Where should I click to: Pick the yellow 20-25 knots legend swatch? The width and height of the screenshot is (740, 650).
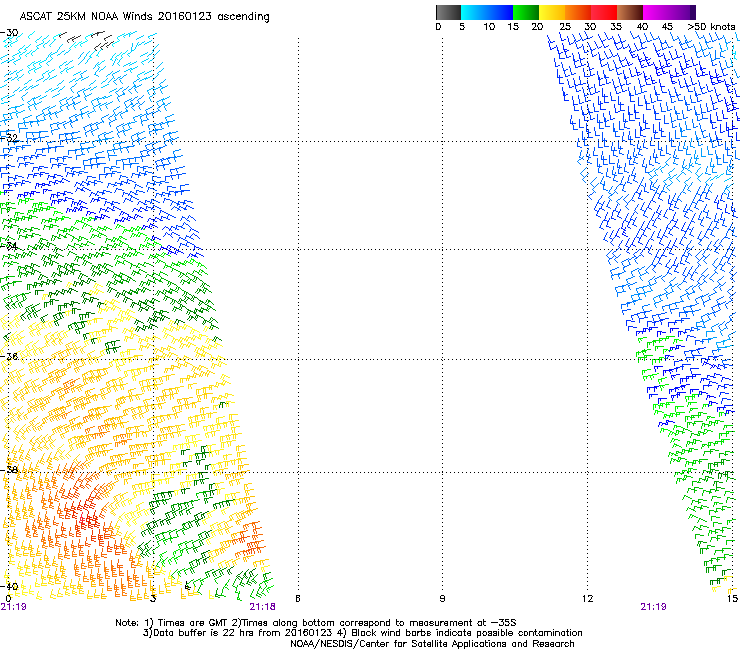coord(552,12)
